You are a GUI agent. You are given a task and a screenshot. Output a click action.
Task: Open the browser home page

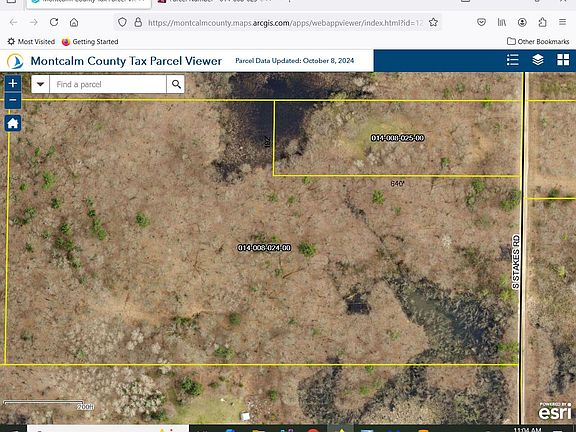point(74,22)
